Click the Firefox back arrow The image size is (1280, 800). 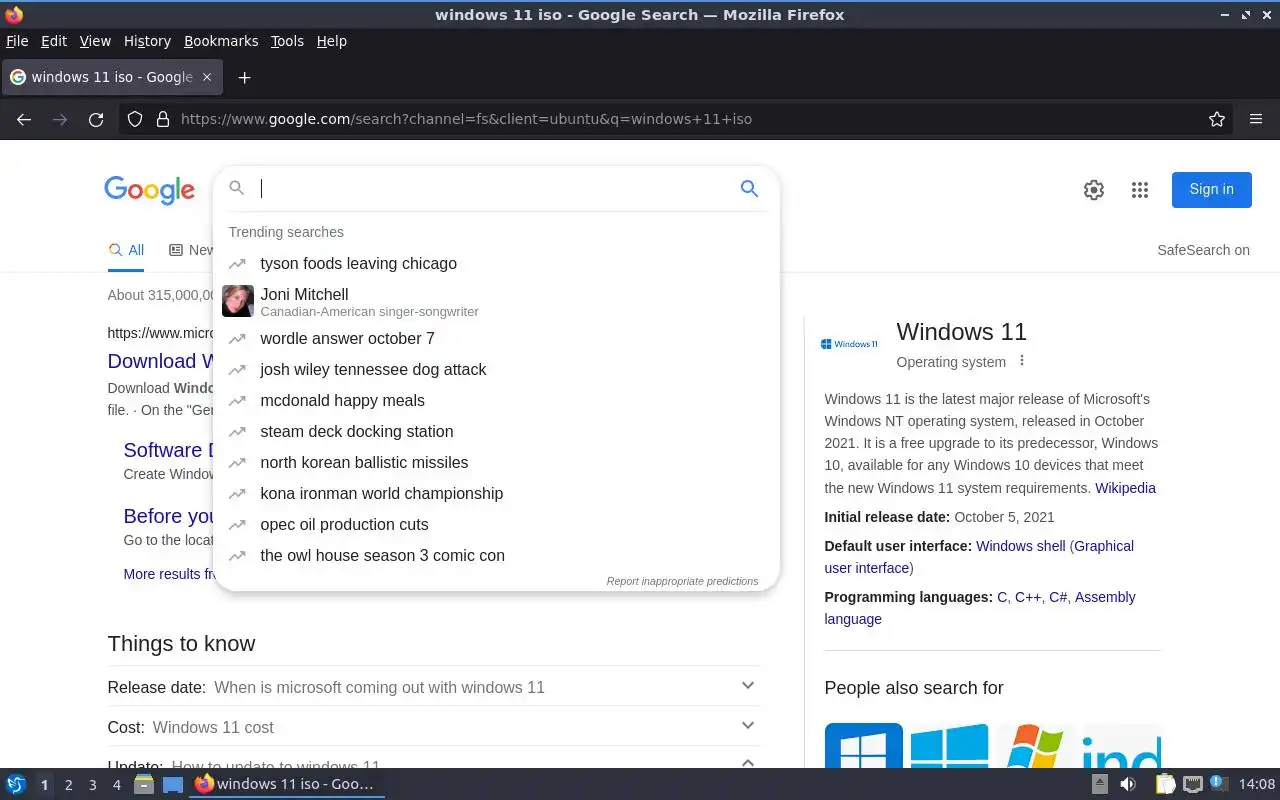point(24,119)
